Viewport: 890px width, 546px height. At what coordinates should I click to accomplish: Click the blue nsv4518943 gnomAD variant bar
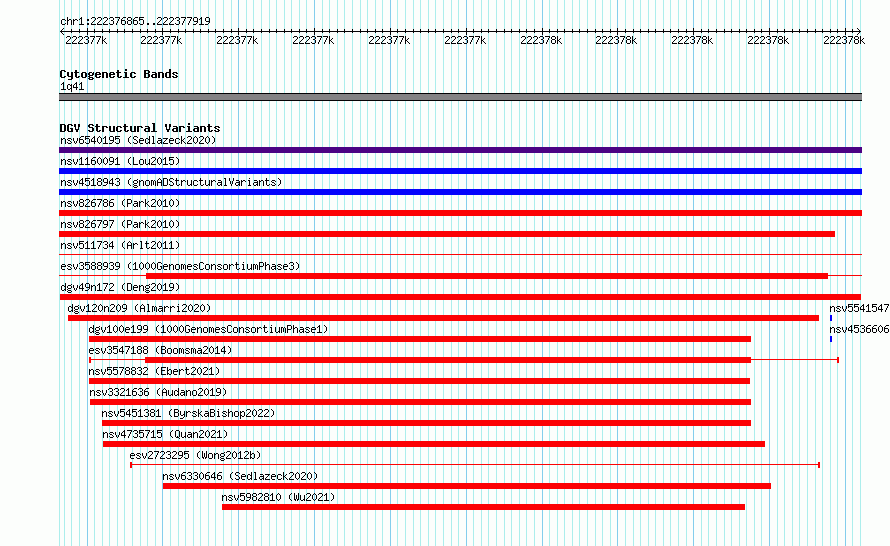(x=460, y=192)
